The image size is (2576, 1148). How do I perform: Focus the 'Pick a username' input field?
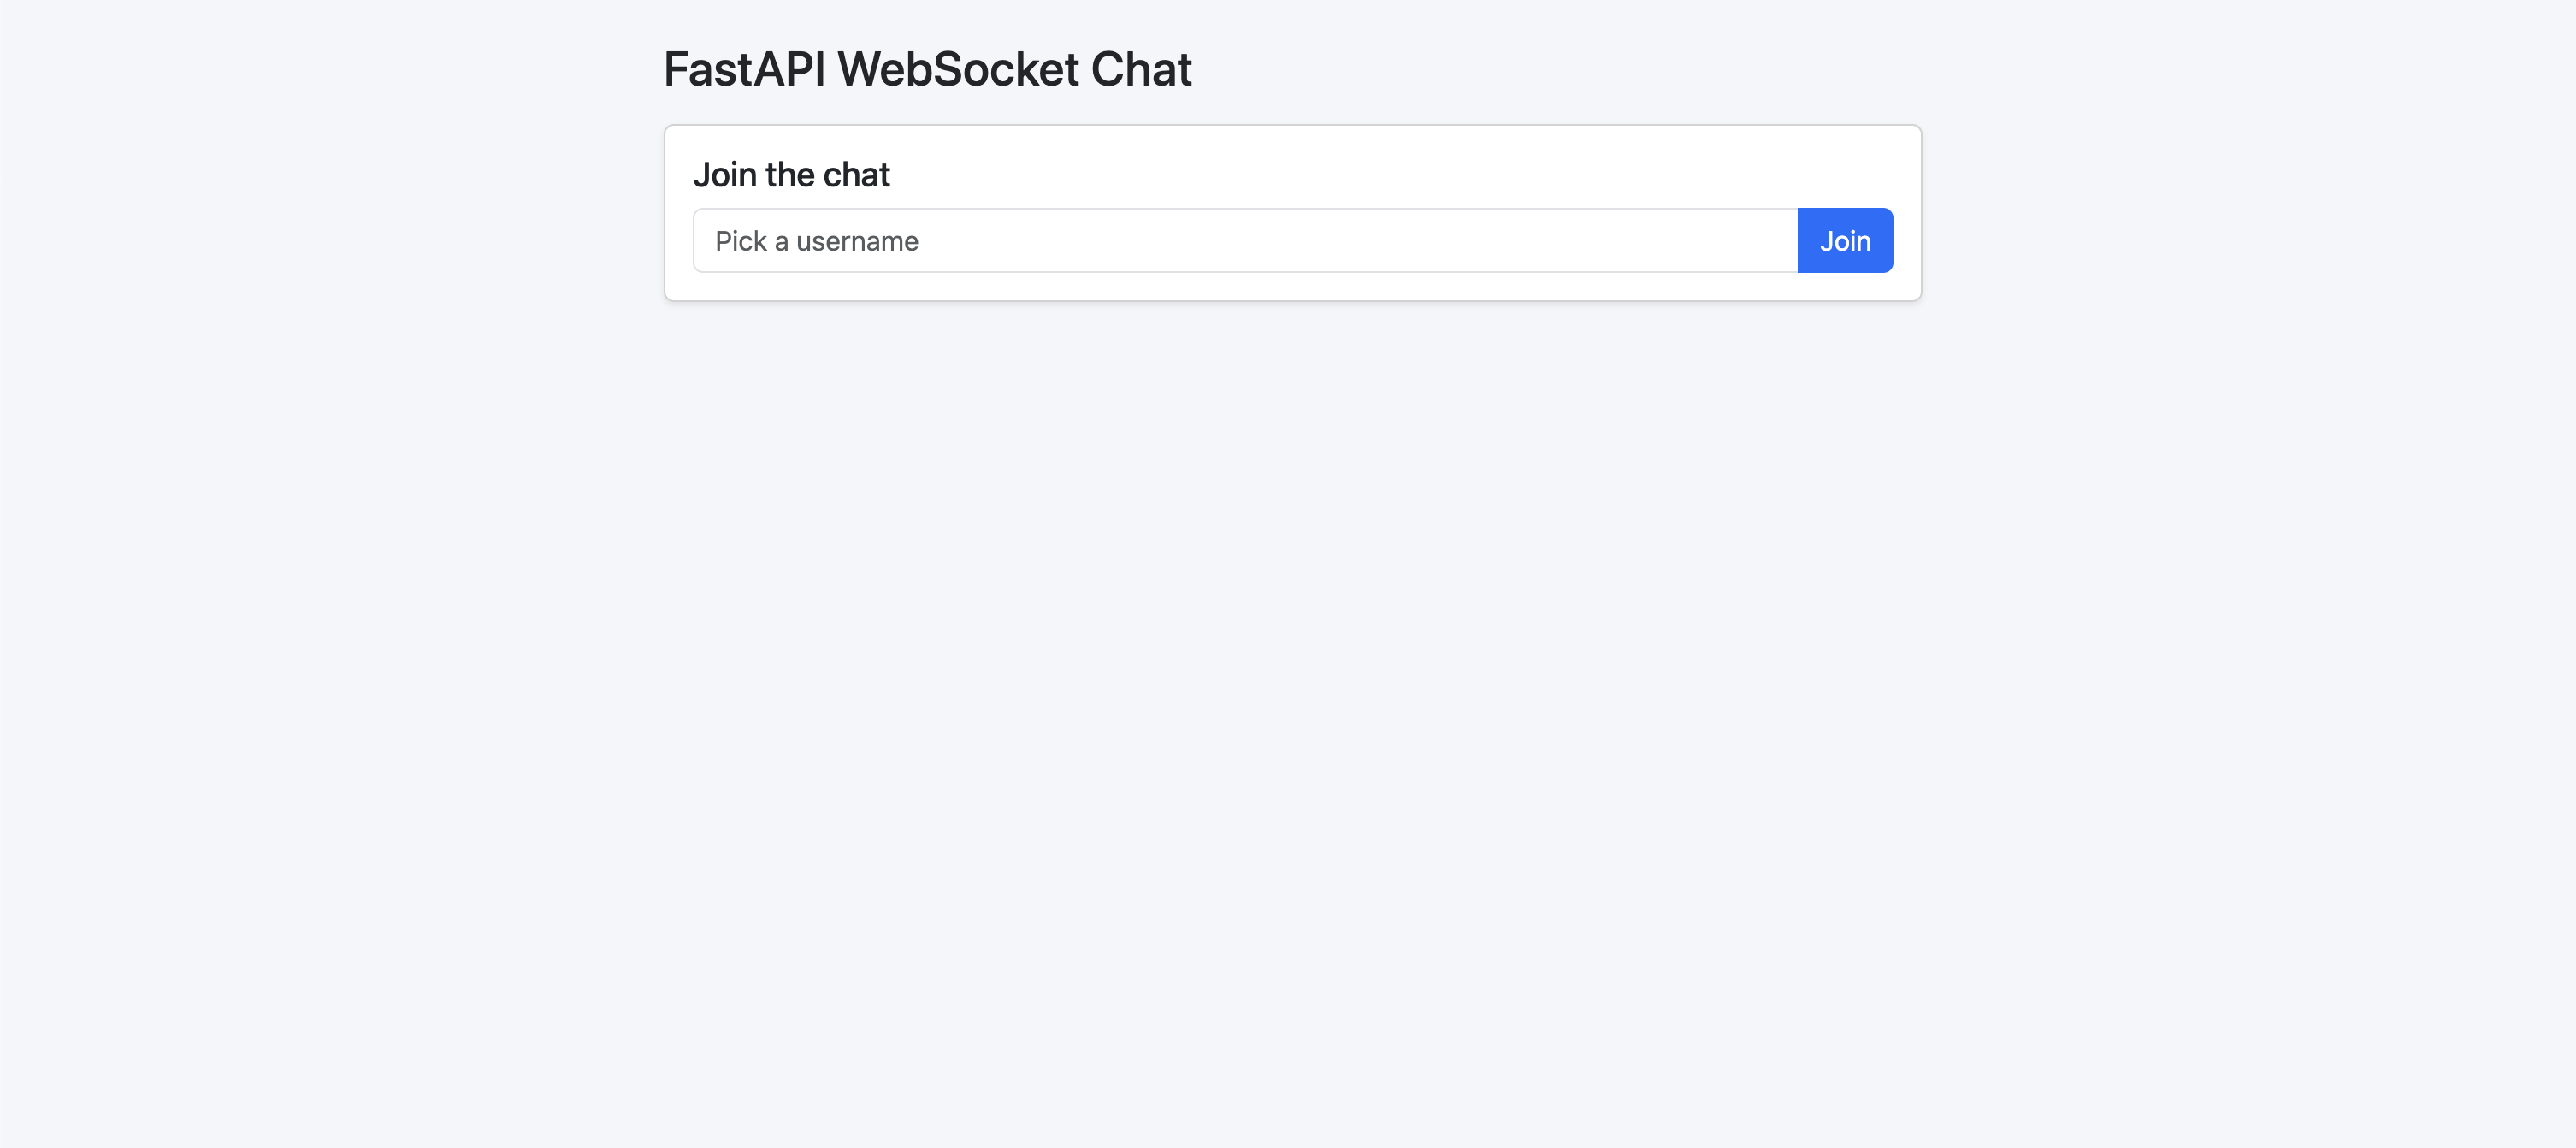[x=1245, y=240]
